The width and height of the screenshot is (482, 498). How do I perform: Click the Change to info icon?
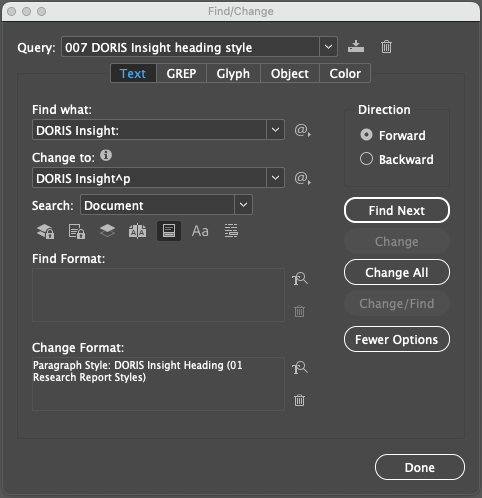coord(106,155)
